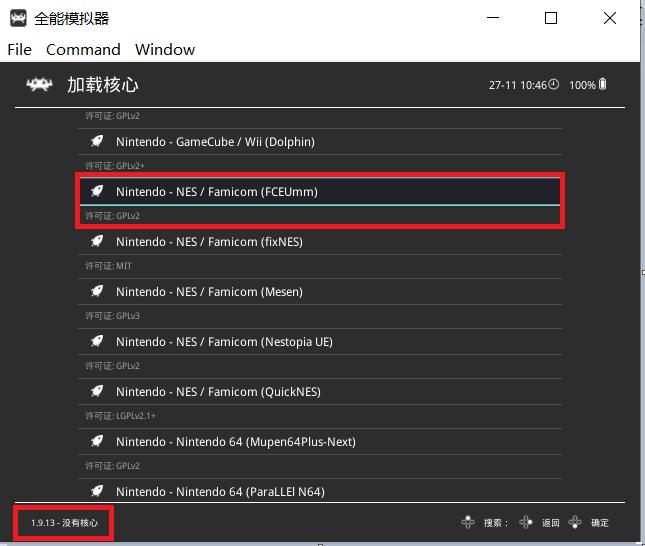Minimize the 全能模拟器 window
The image size is (645, 546).
[x=493, y=18]
